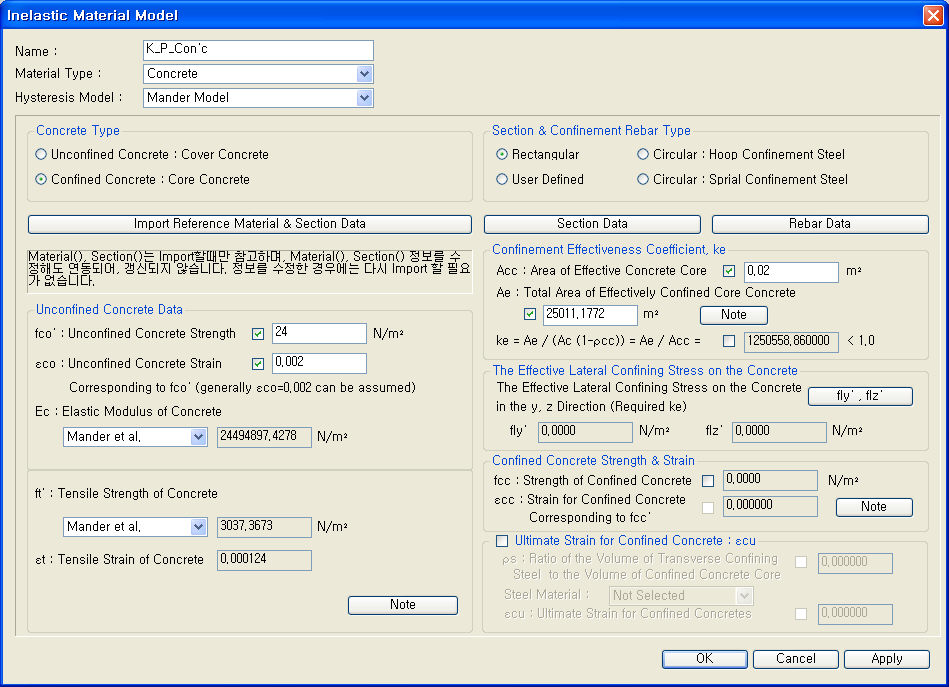The image size is (949, 687).
Task: Click Import Reference Material & Section Data
Action: coord(249,224)
